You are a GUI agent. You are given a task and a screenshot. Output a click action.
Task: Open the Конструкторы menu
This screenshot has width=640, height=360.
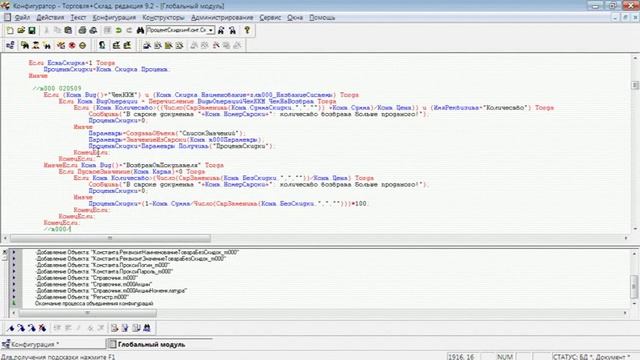163,18
